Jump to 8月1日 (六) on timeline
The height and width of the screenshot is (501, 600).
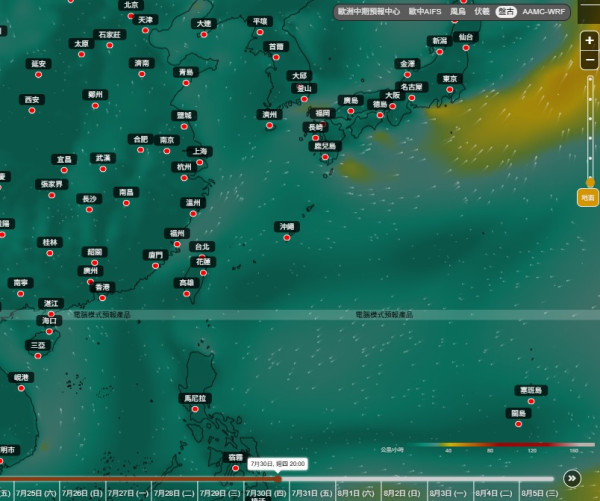click(356, 493)
